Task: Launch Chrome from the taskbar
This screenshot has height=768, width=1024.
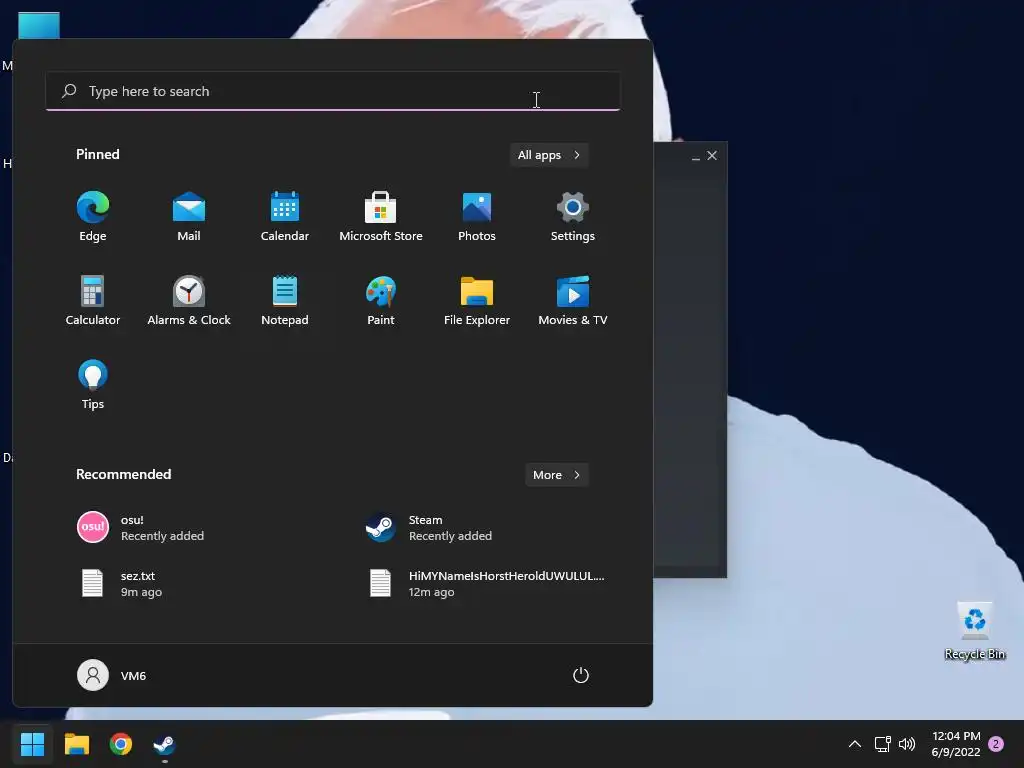Action: click(x=121, y=744)
